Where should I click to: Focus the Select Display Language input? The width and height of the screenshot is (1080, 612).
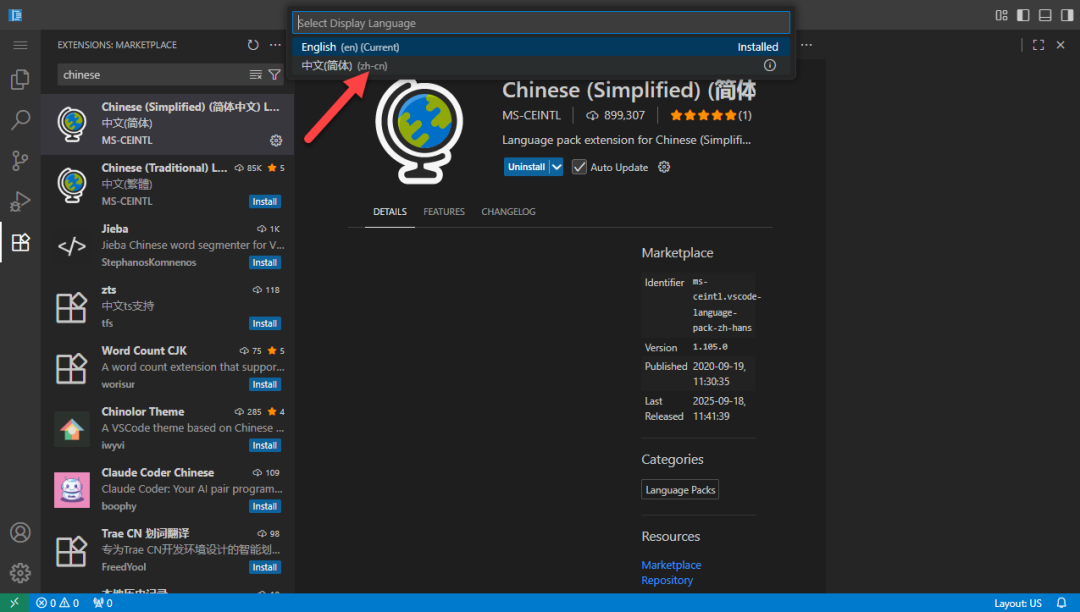pyautogui.click(x=541, y=23)
